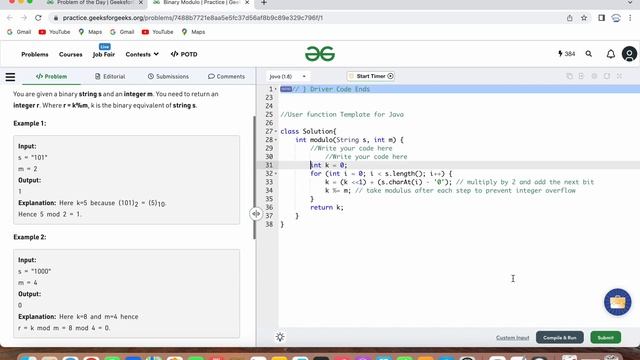The image size is (640, 360).
Task: Open the notifications bell
Action: [611, 54]
